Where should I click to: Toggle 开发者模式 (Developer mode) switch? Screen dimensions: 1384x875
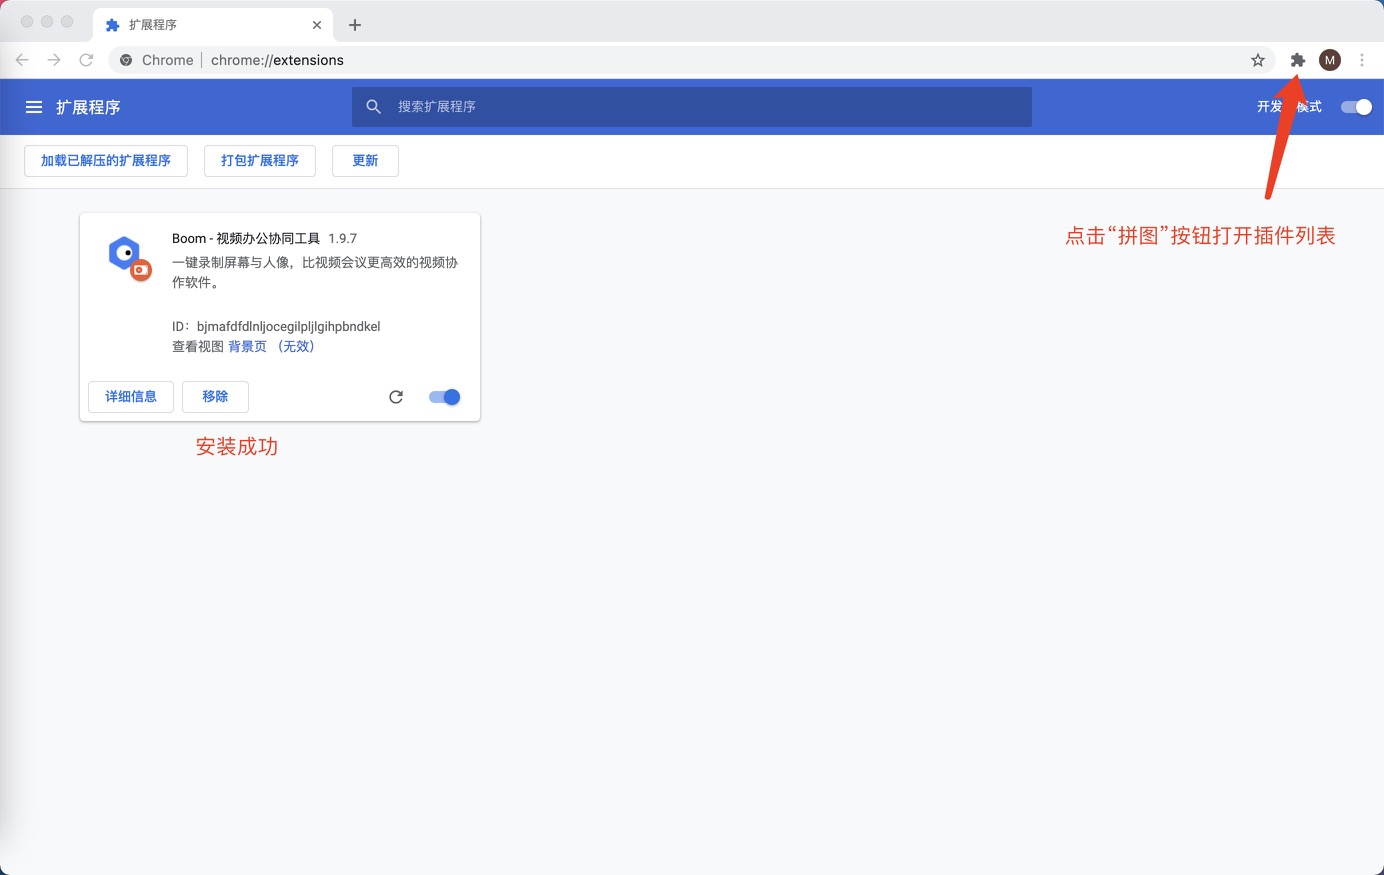[x=1355, y=106]
